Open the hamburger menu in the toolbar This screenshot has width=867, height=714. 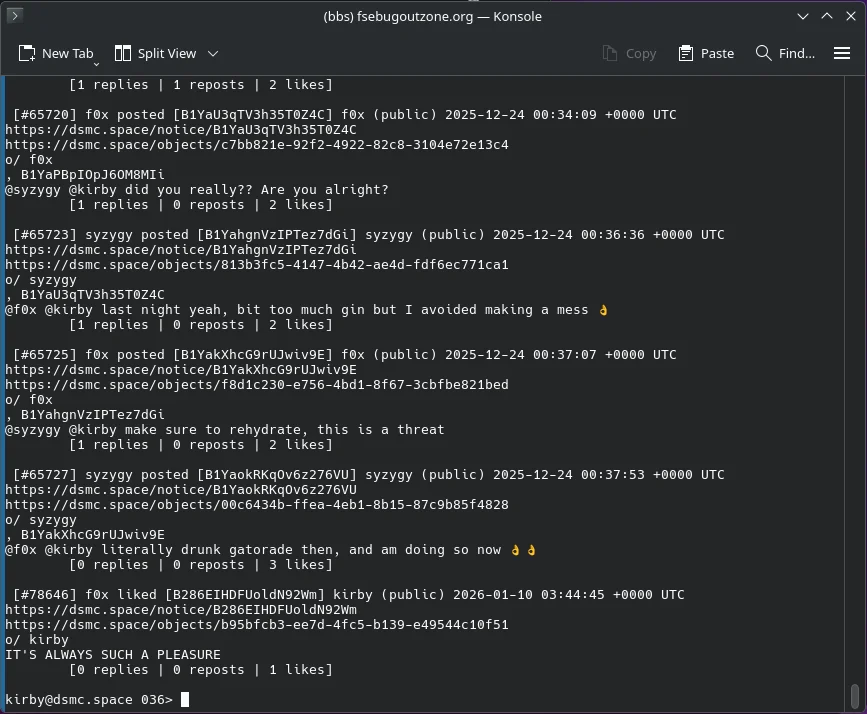842,53
